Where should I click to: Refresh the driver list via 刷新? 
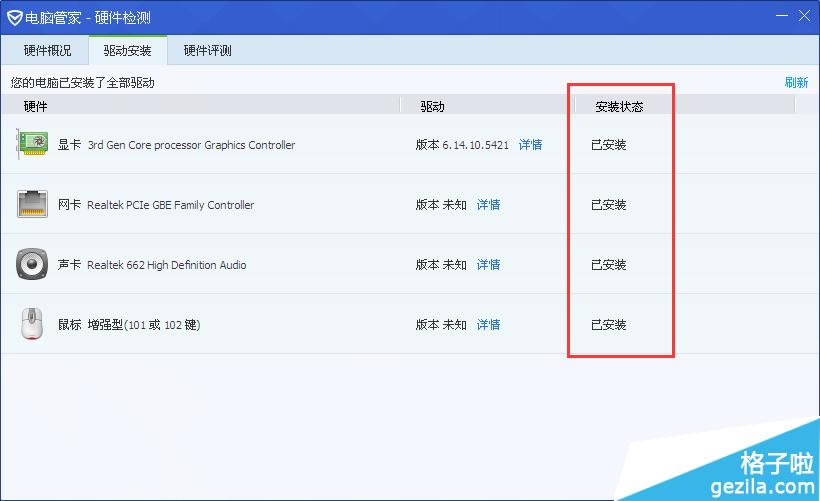796,83
